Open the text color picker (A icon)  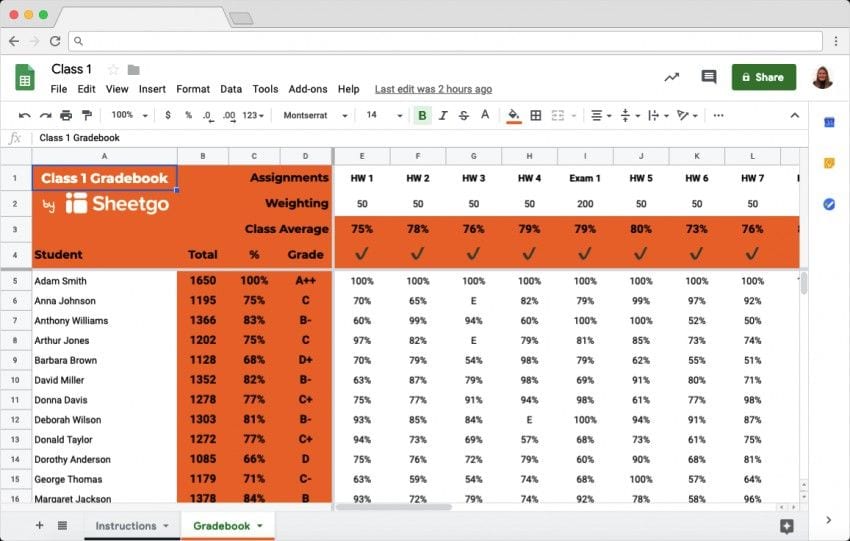[485, 115]
